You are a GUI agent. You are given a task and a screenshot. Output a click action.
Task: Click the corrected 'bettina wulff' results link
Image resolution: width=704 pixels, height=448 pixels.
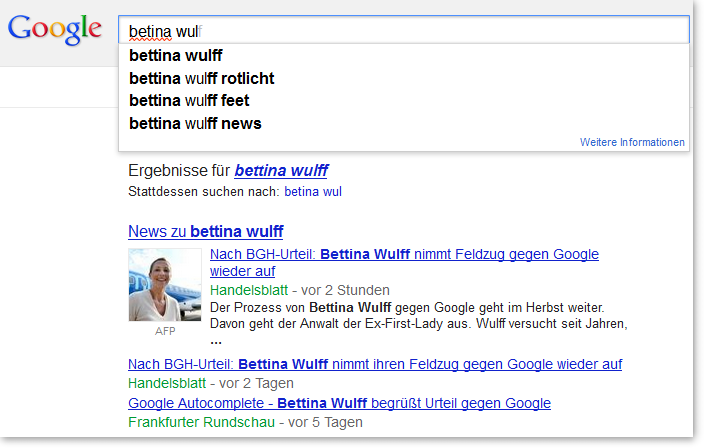pos(281,171)
